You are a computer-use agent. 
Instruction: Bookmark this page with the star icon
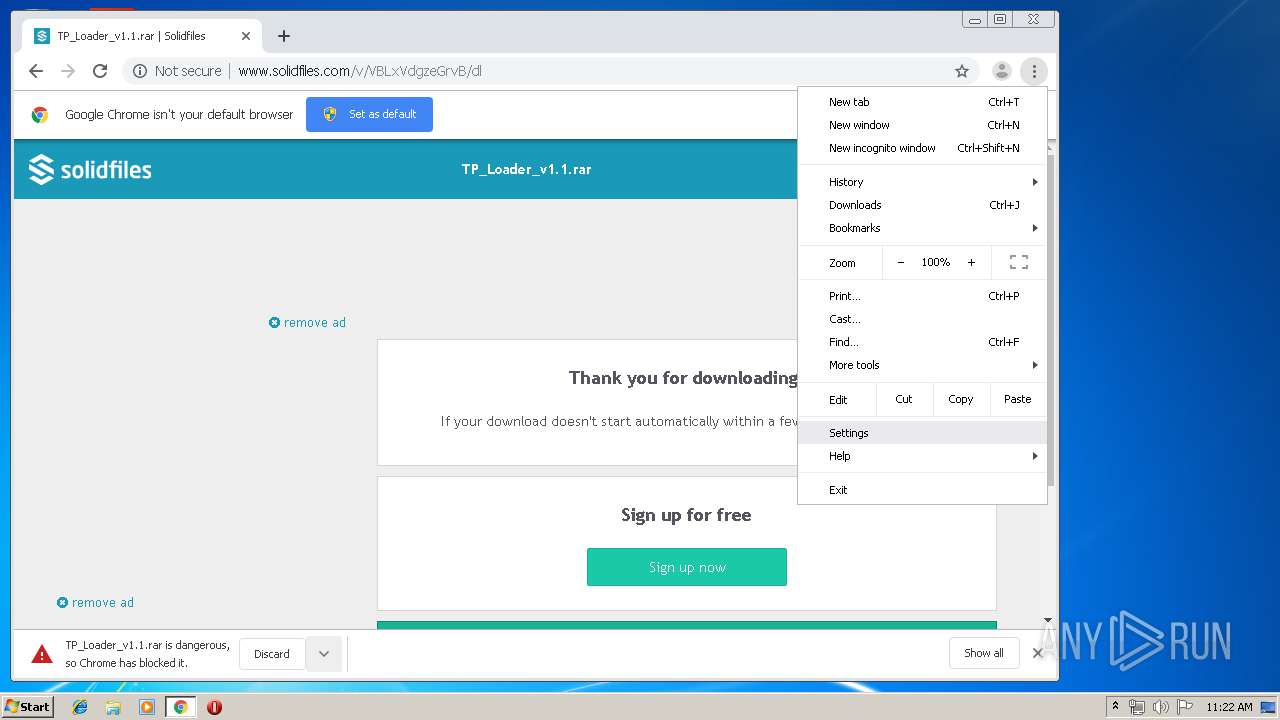[x=962, y=71]
